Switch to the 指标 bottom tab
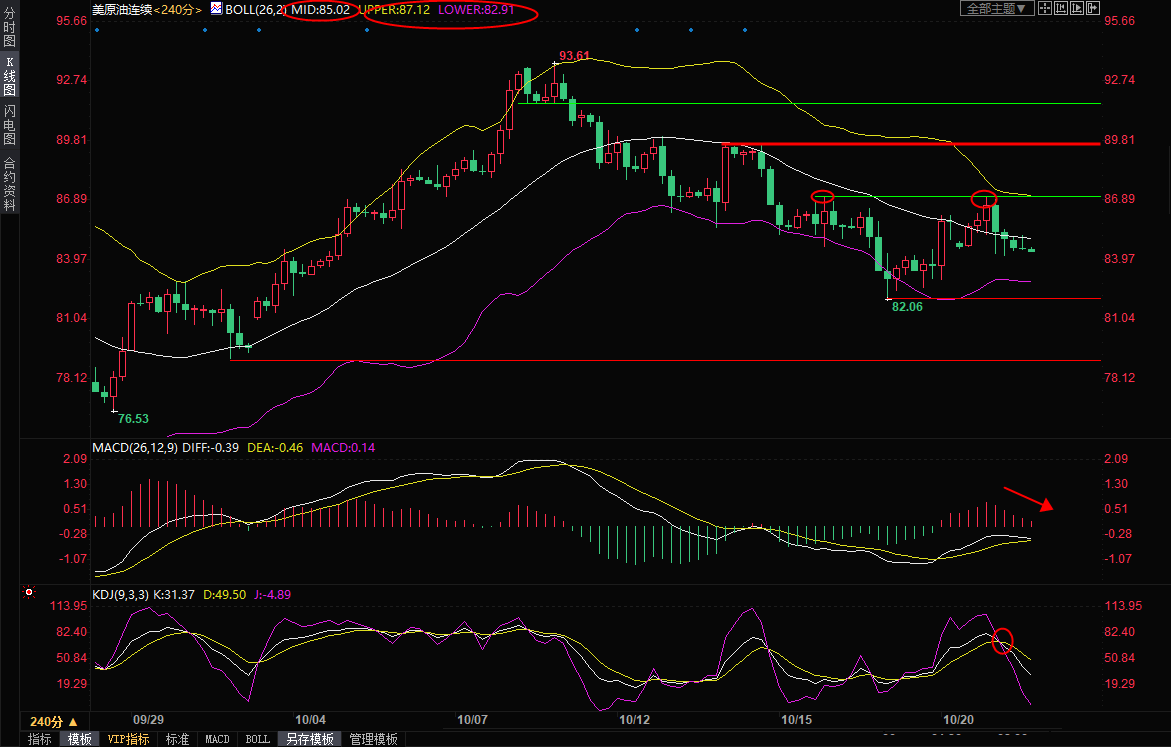 [40, 739]
